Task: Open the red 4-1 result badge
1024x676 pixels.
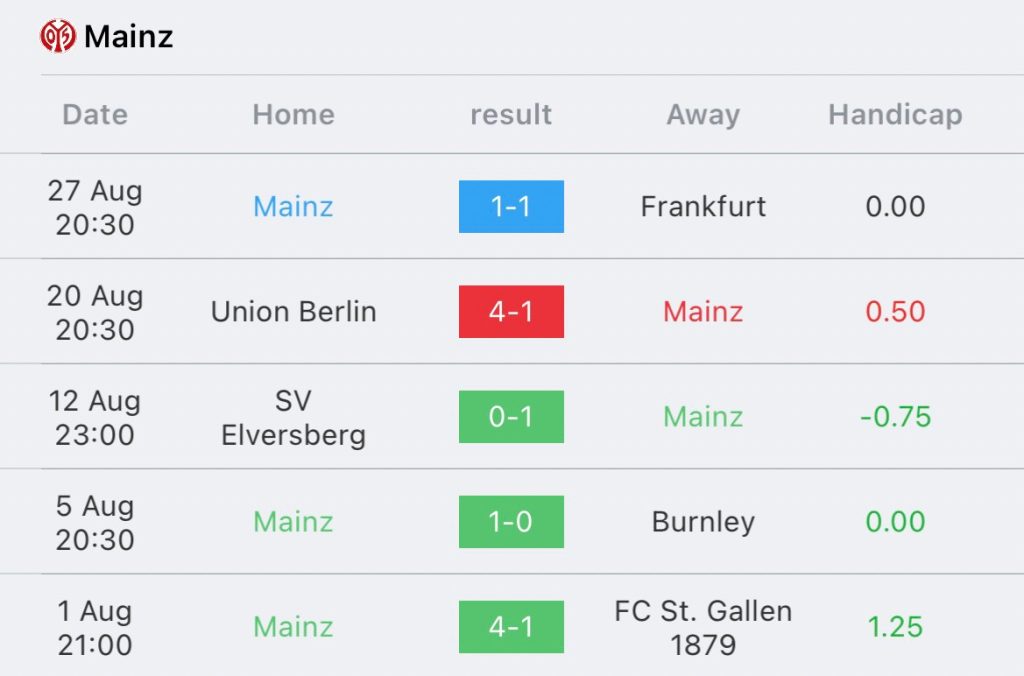Action: tap(511, 312)
